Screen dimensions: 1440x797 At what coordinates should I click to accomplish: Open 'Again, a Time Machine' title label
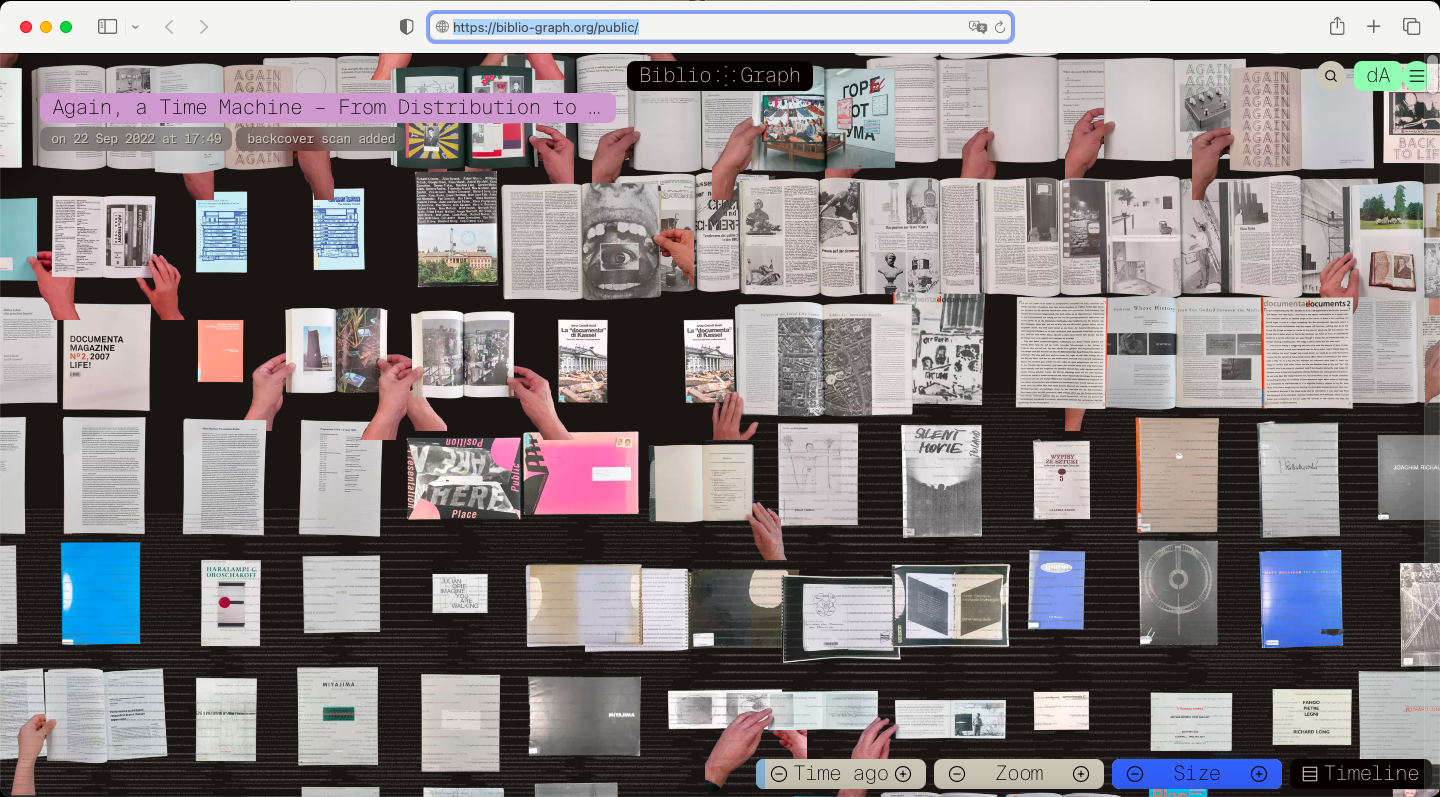point(327,108)
